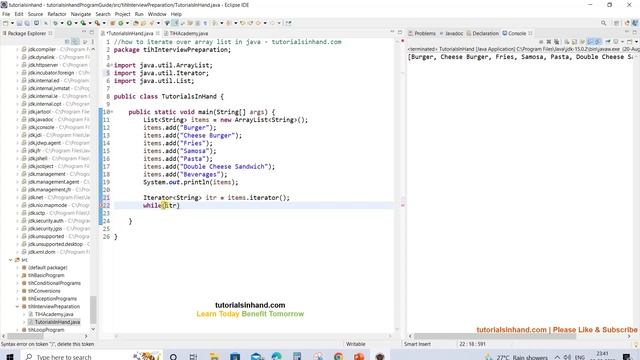Collapse the main method at line 10
The height and width of the screenshot is (360, 640).
tap(112, 112)
